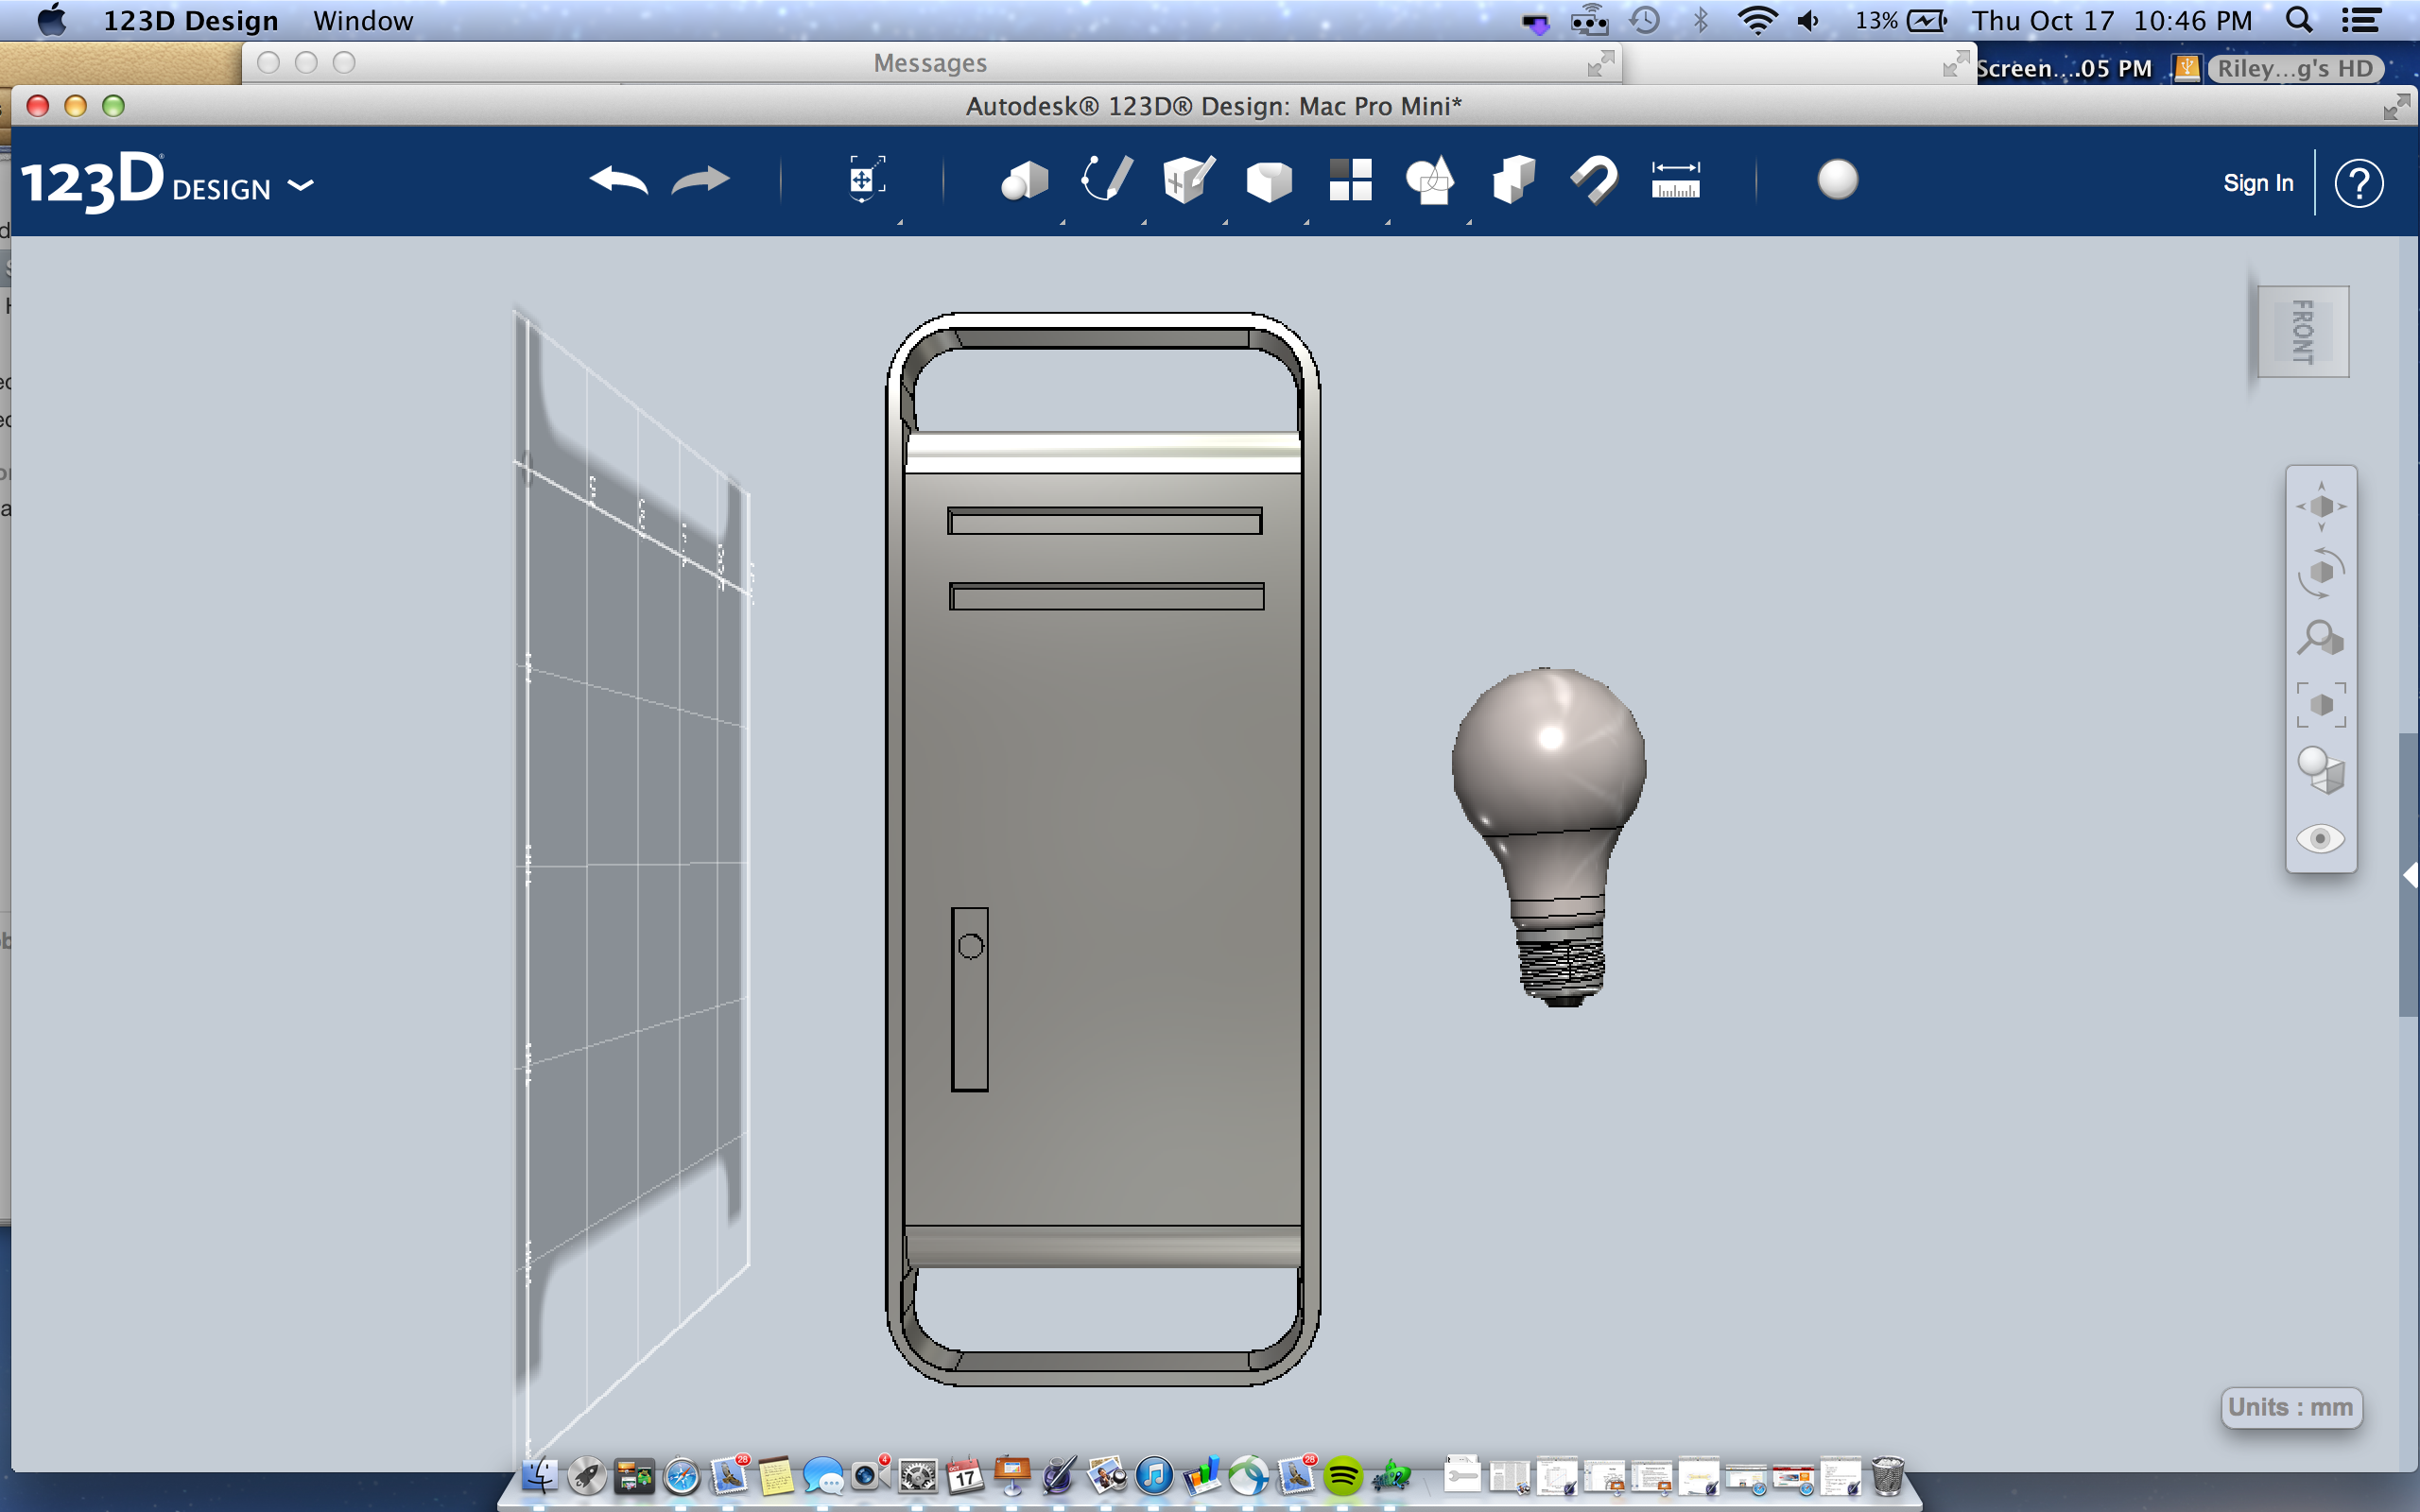Open Mission Control from the Dock
This screenshot has width=2420, height=1512.
[634, 1475]
